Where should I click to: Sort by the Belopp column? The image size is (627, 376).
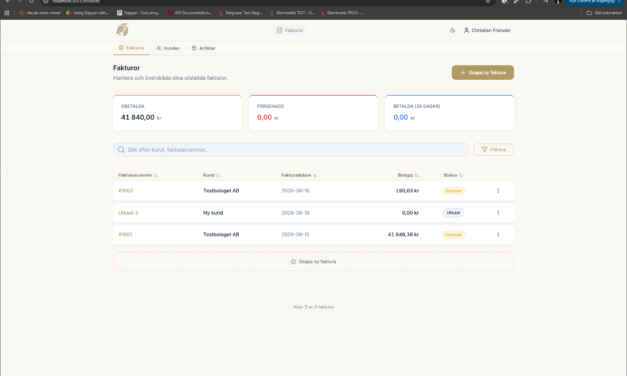[x=408, y=175]
